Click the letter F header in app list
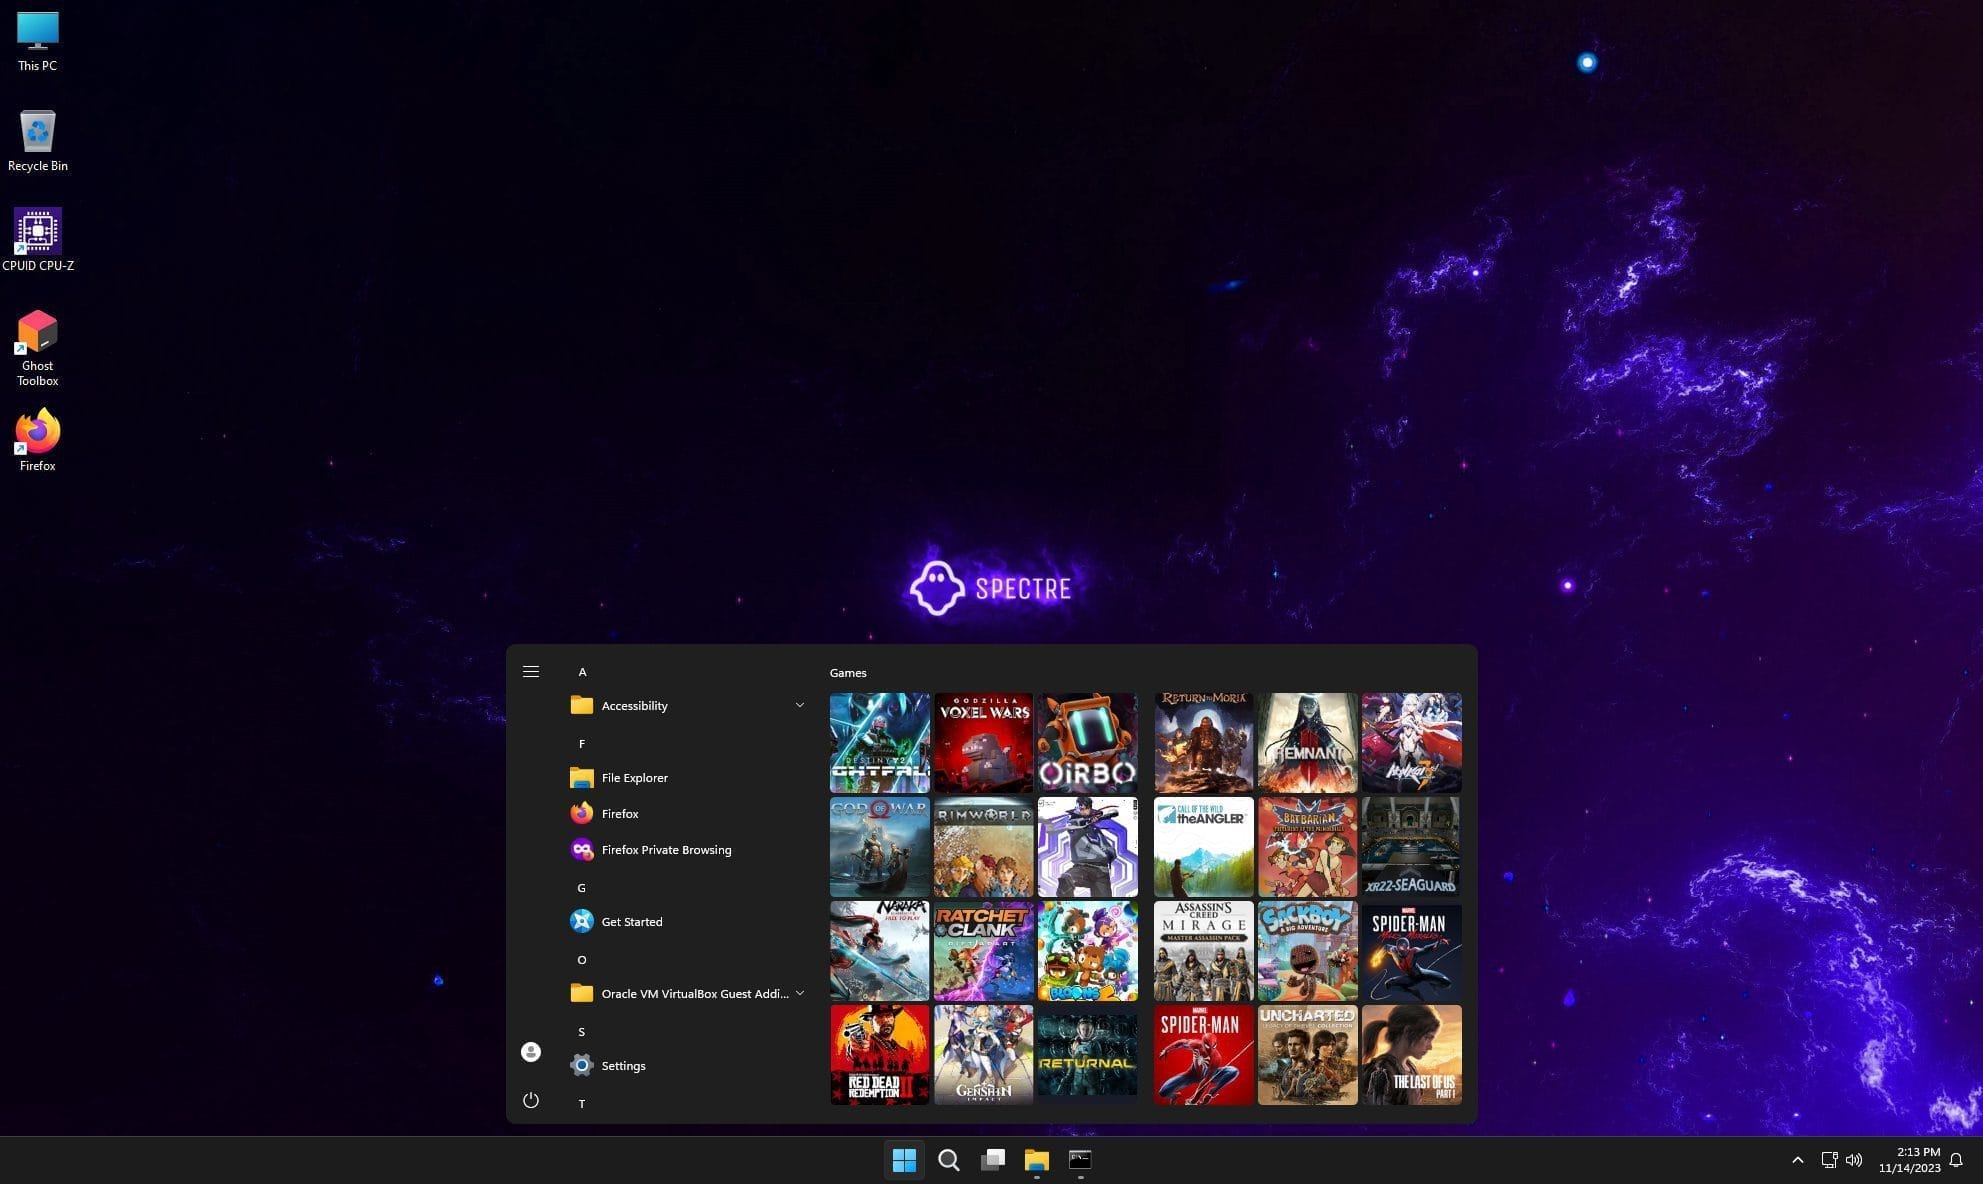The width and height of the screenshot is (1983, 1184). tap(582, 744)
